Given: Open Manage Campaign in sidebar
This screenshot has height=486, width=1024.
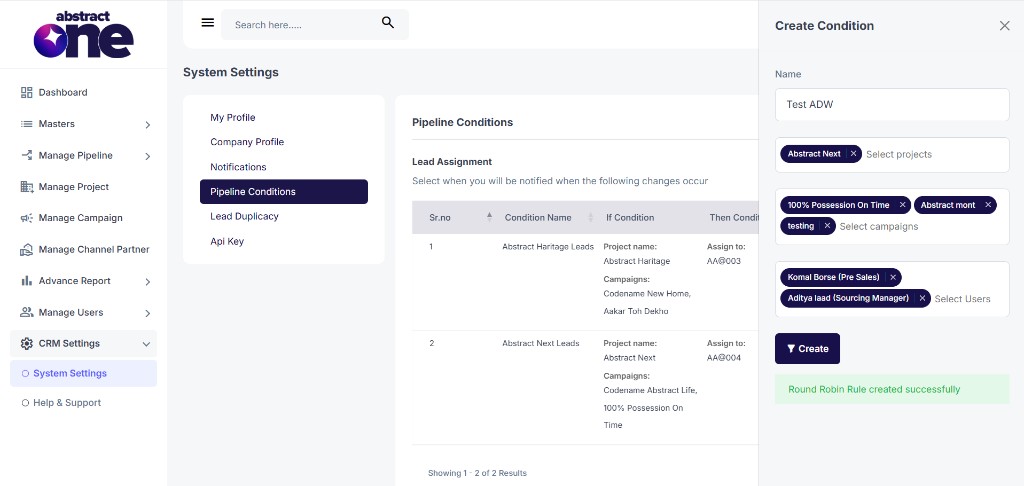Looking at the screenshot, I should coord(80,218).
